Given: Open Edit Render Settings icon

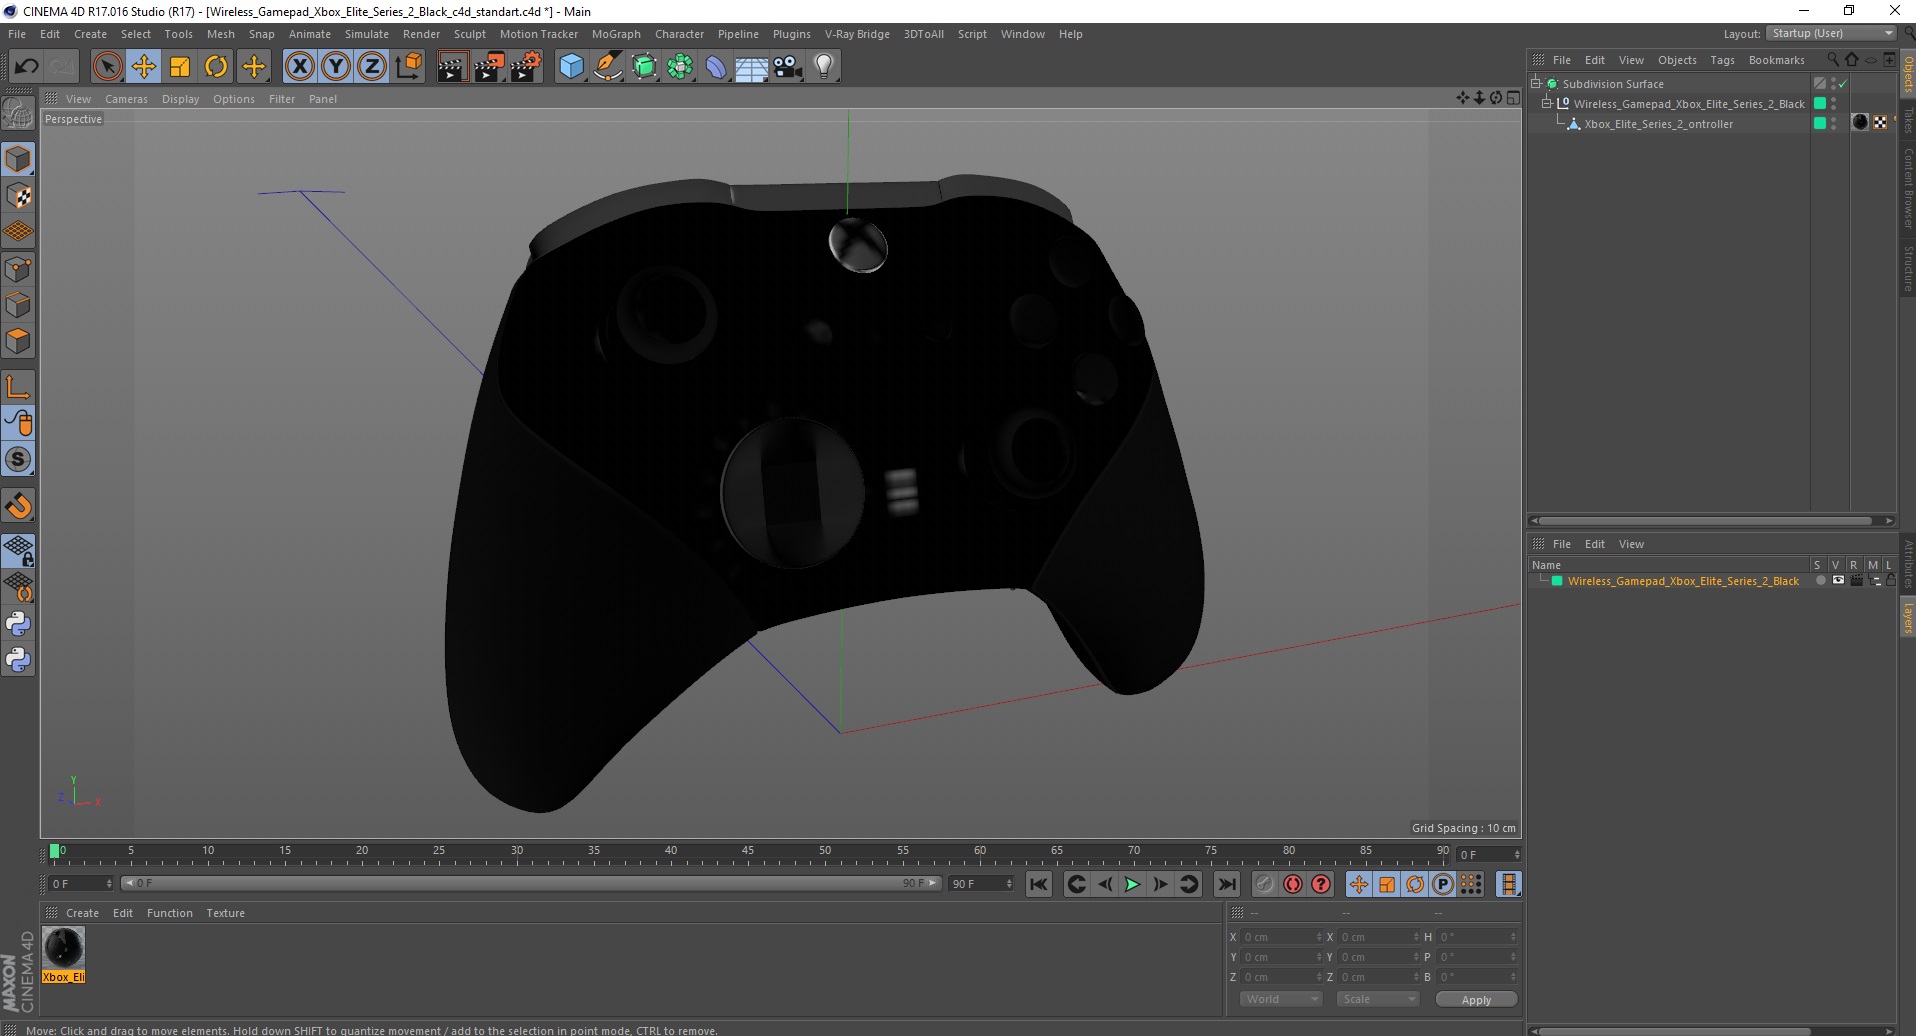Looking at the screenshot, I should pyautogui.click(x=526, y=67).
